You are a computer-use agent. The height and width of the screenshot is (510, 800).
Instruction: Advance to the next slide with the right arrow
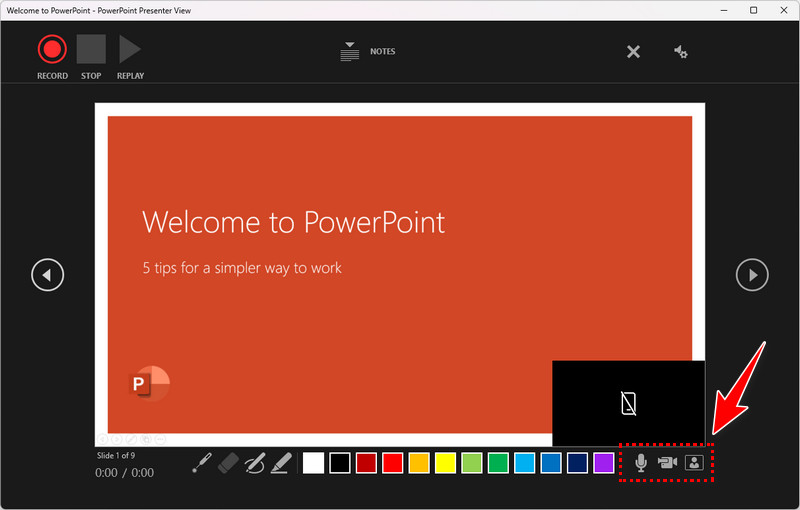(752, 275)
